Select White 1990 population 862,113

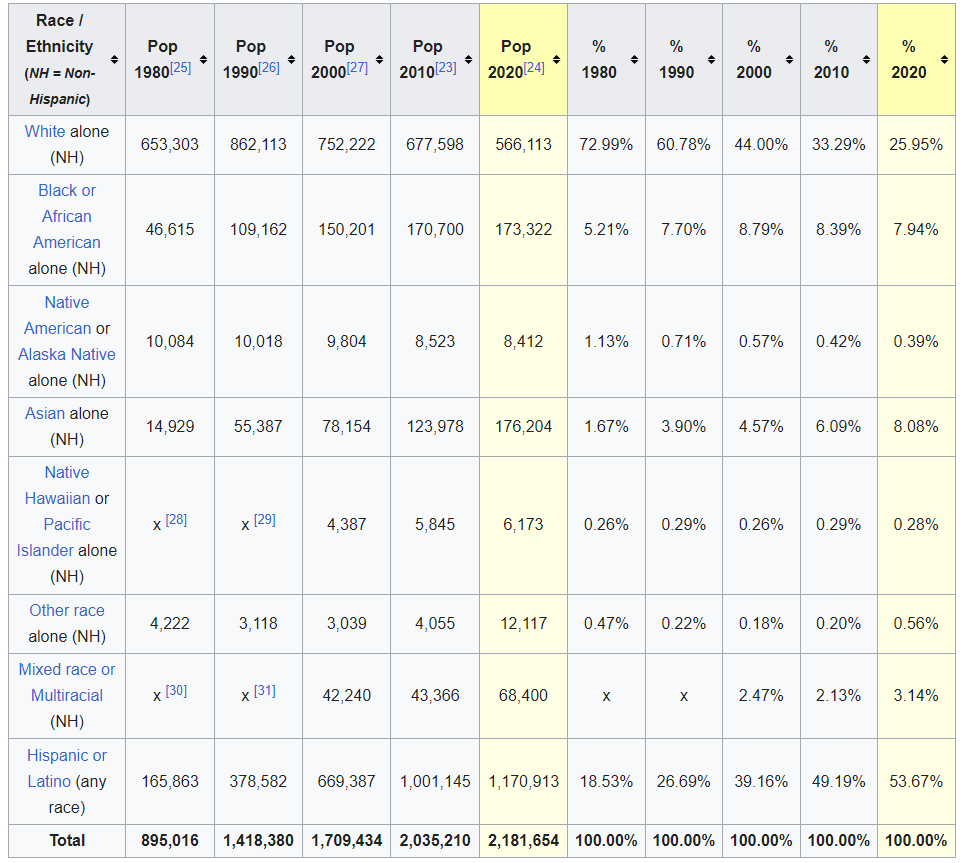[259, 145]
